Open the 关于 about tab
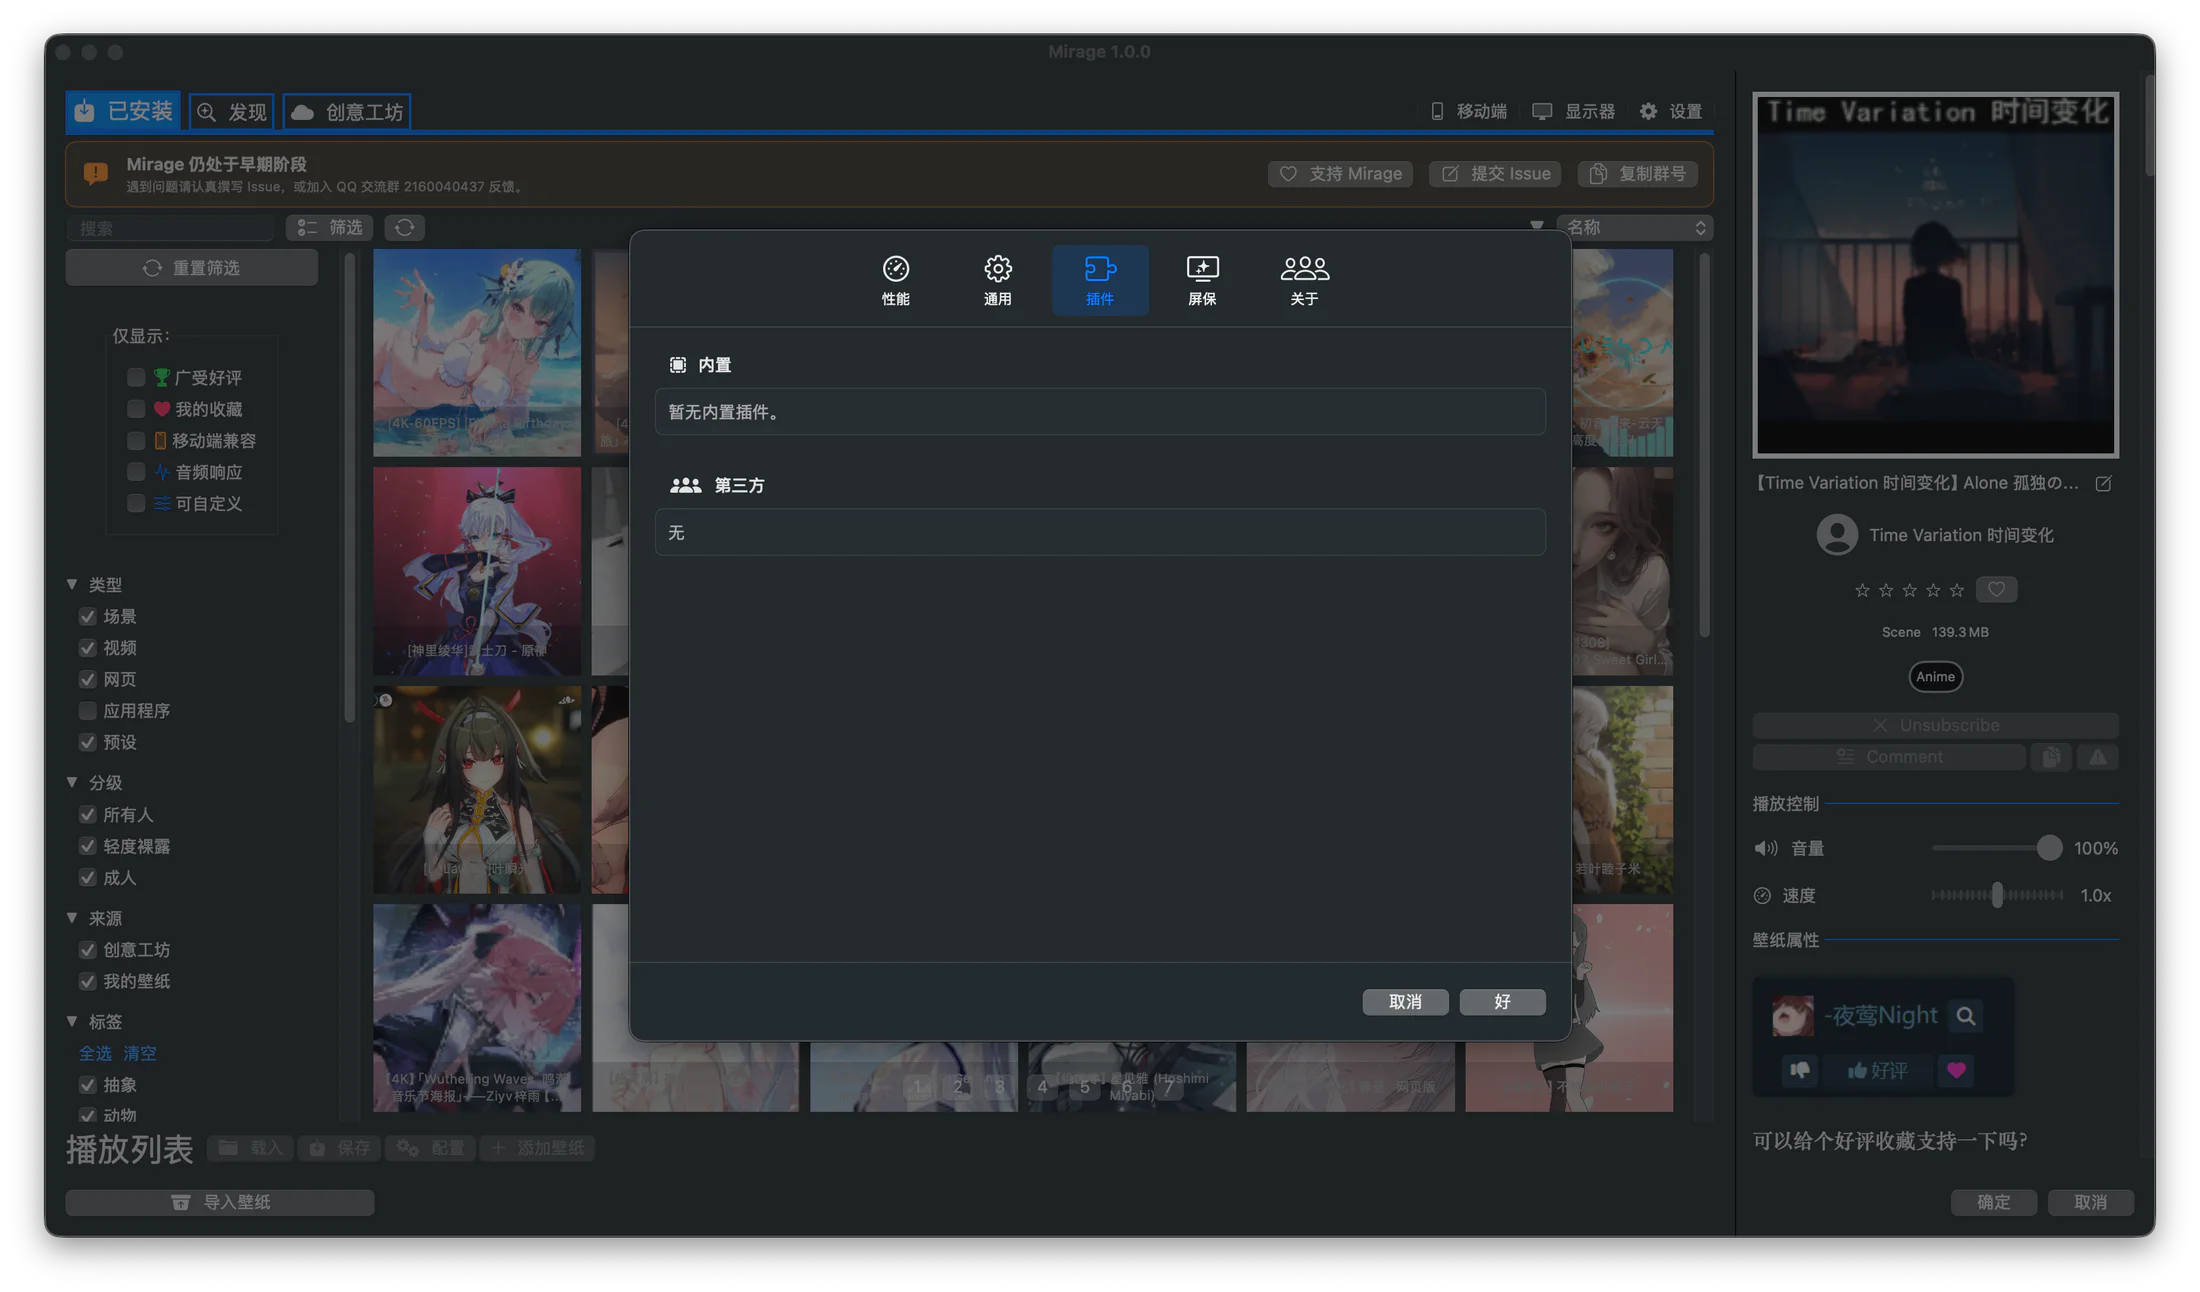The width and height of the screenshot is (2200, 1292). coord(1304,280)
